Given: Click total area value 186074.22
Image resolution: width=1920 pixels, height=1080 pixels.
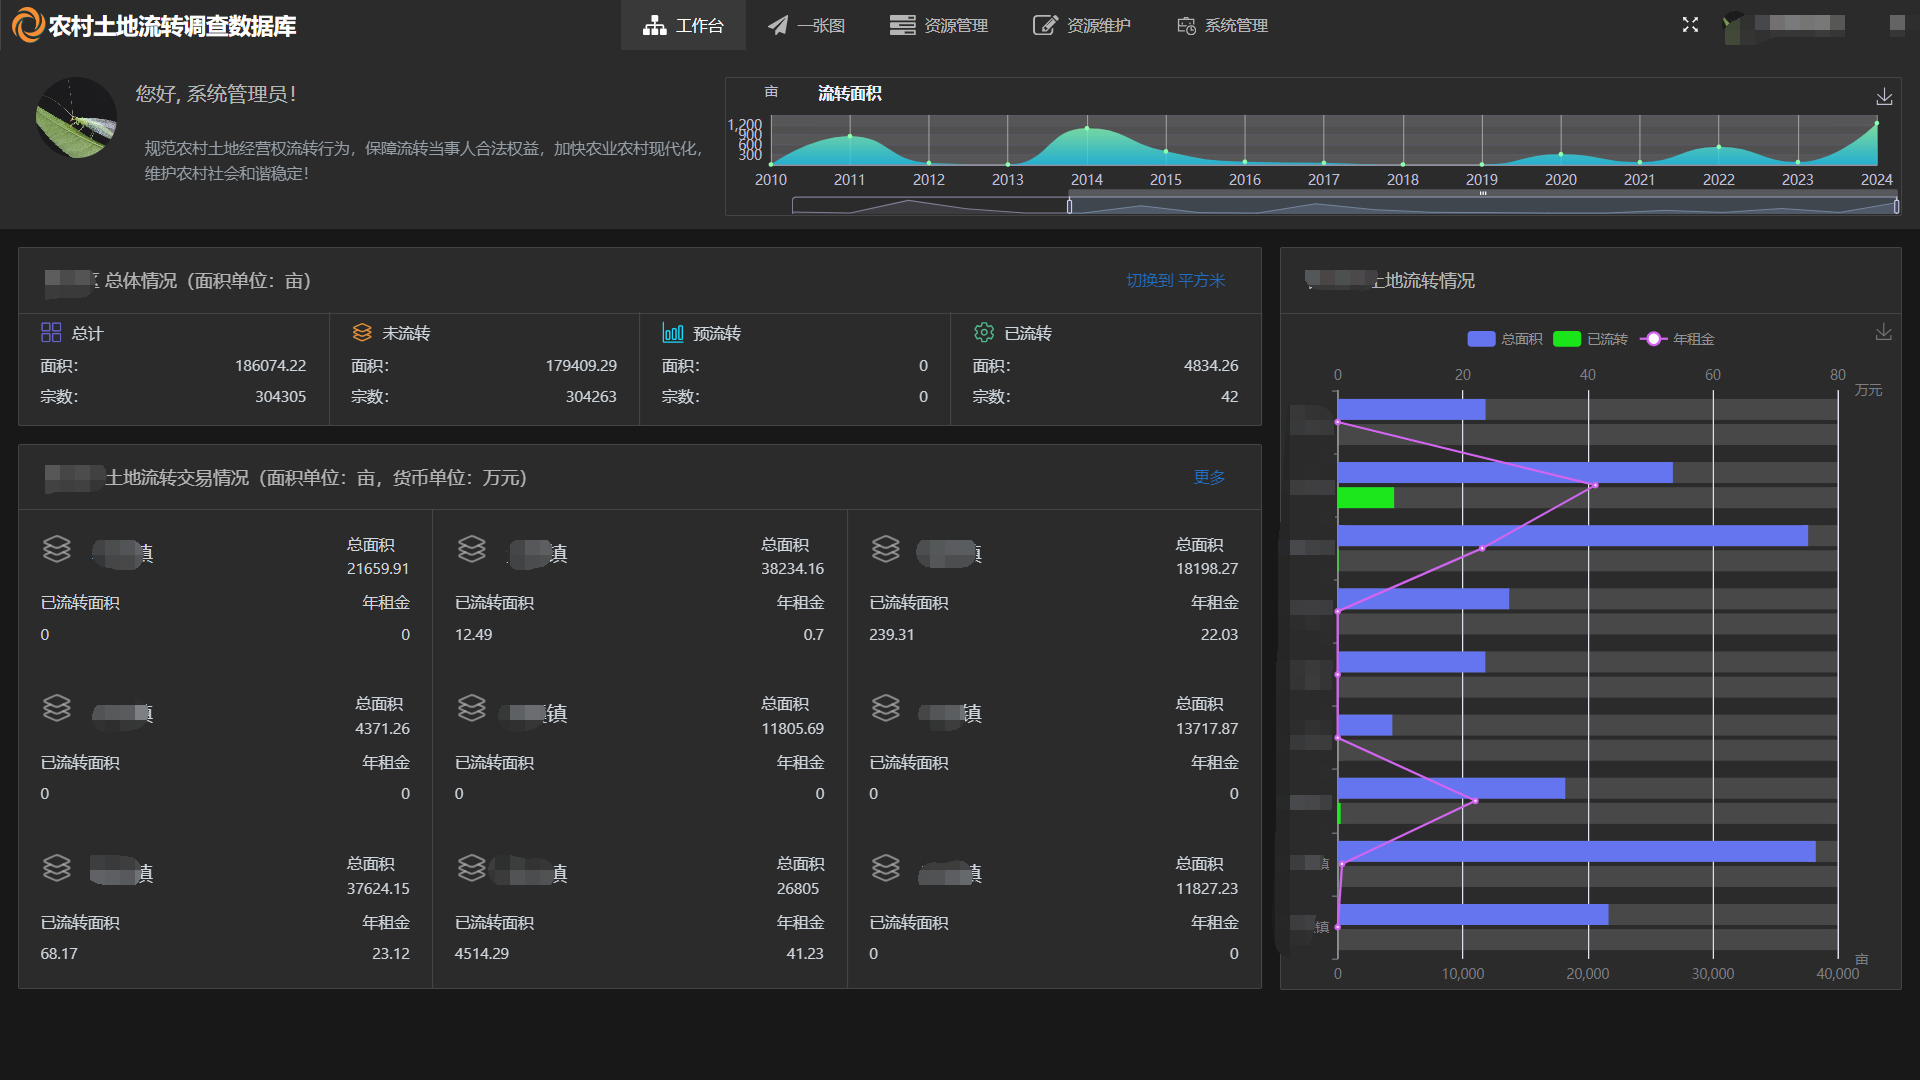Looking at the screenshot, I should [270, 366].
